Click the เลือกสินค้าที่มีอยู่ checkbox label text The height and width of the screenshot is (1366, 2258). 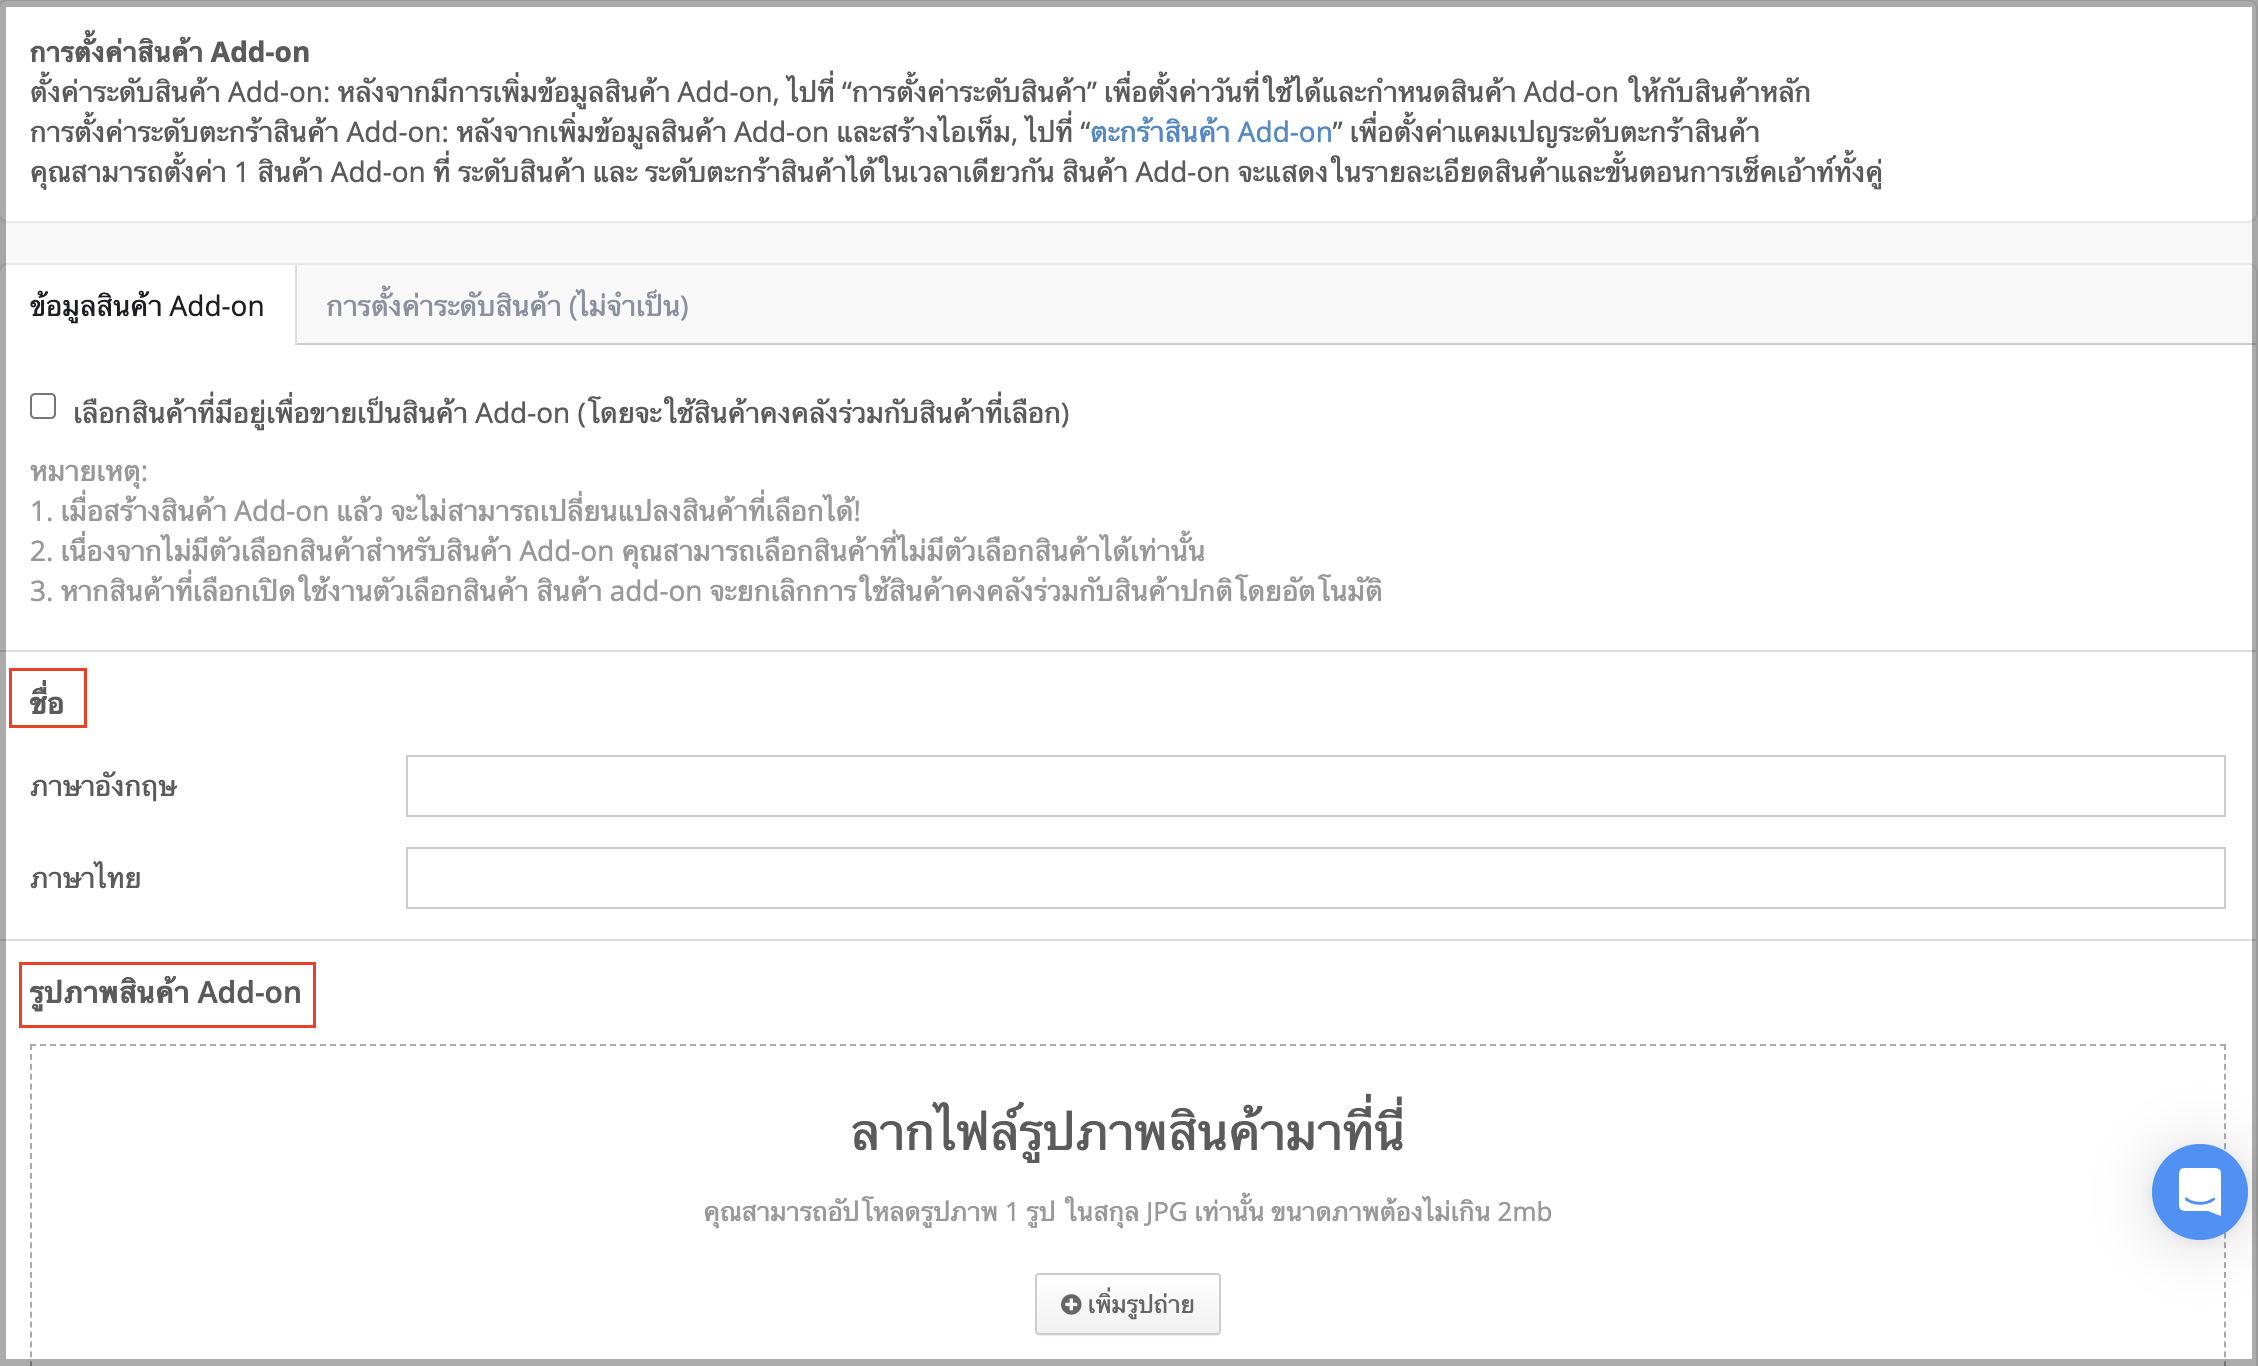[571, 413]
